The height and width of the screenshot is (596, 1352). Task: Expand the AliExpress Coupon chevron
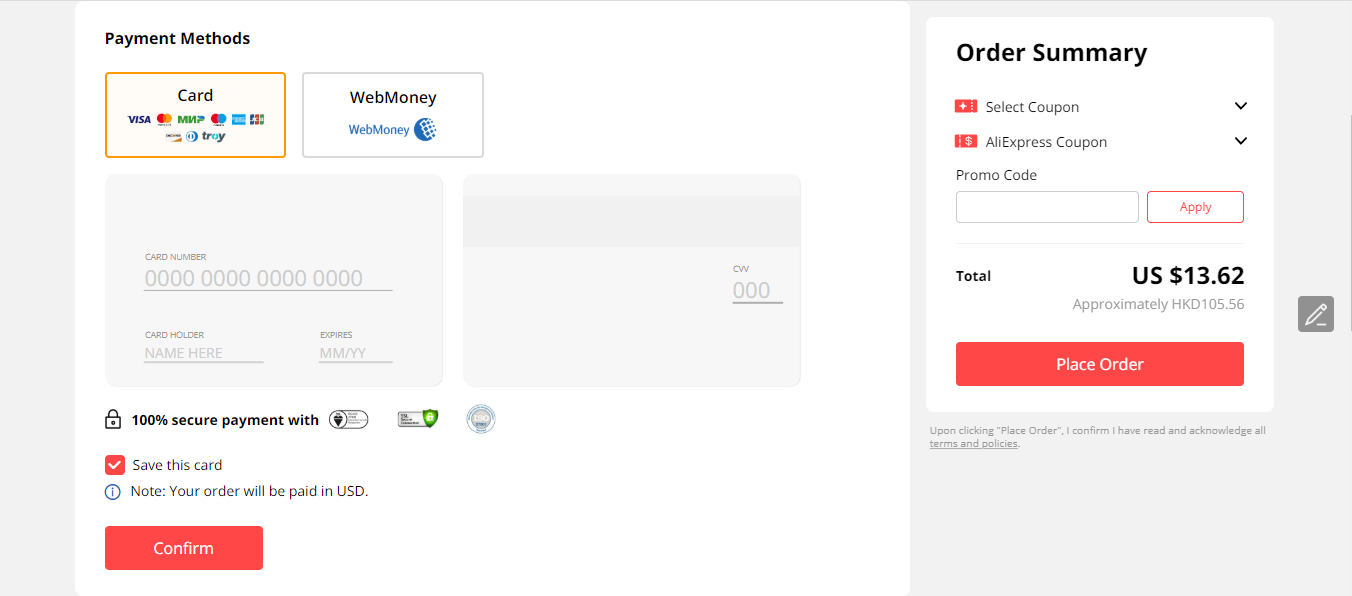[1241, 141]
